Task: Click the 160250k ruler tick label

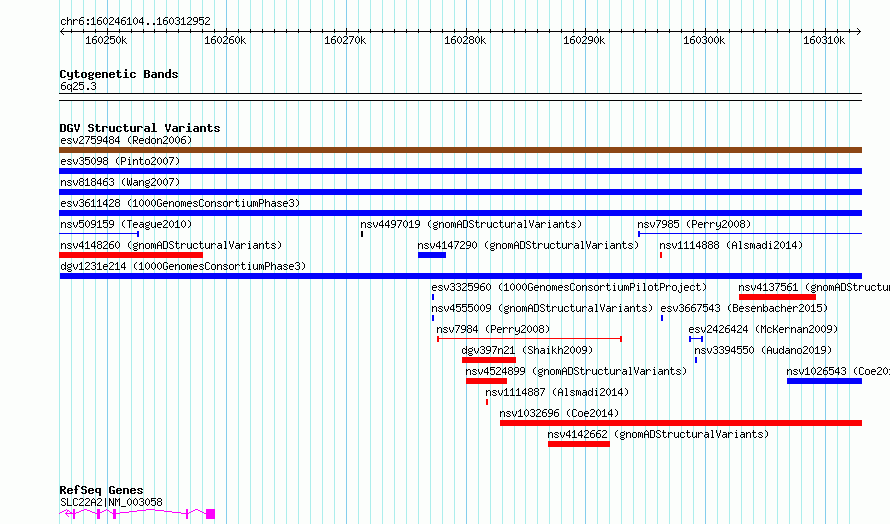Action: (106, 40)
